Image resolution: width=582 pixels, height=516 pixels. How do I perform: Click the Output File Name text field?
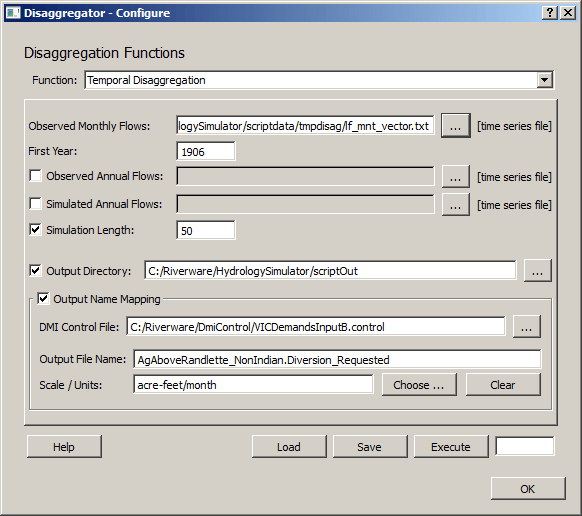pos(337,359)
